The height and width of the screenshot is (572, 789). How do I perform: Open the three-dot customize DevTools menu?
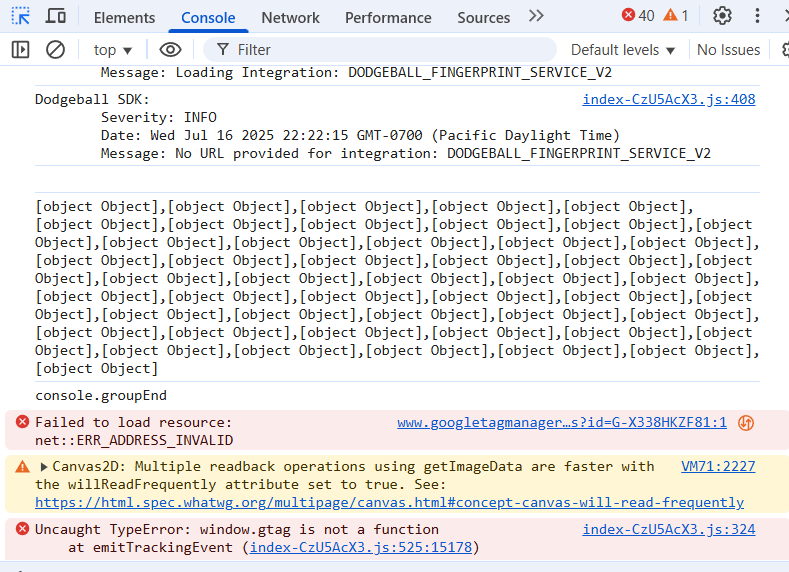click(x=757, y=16)
